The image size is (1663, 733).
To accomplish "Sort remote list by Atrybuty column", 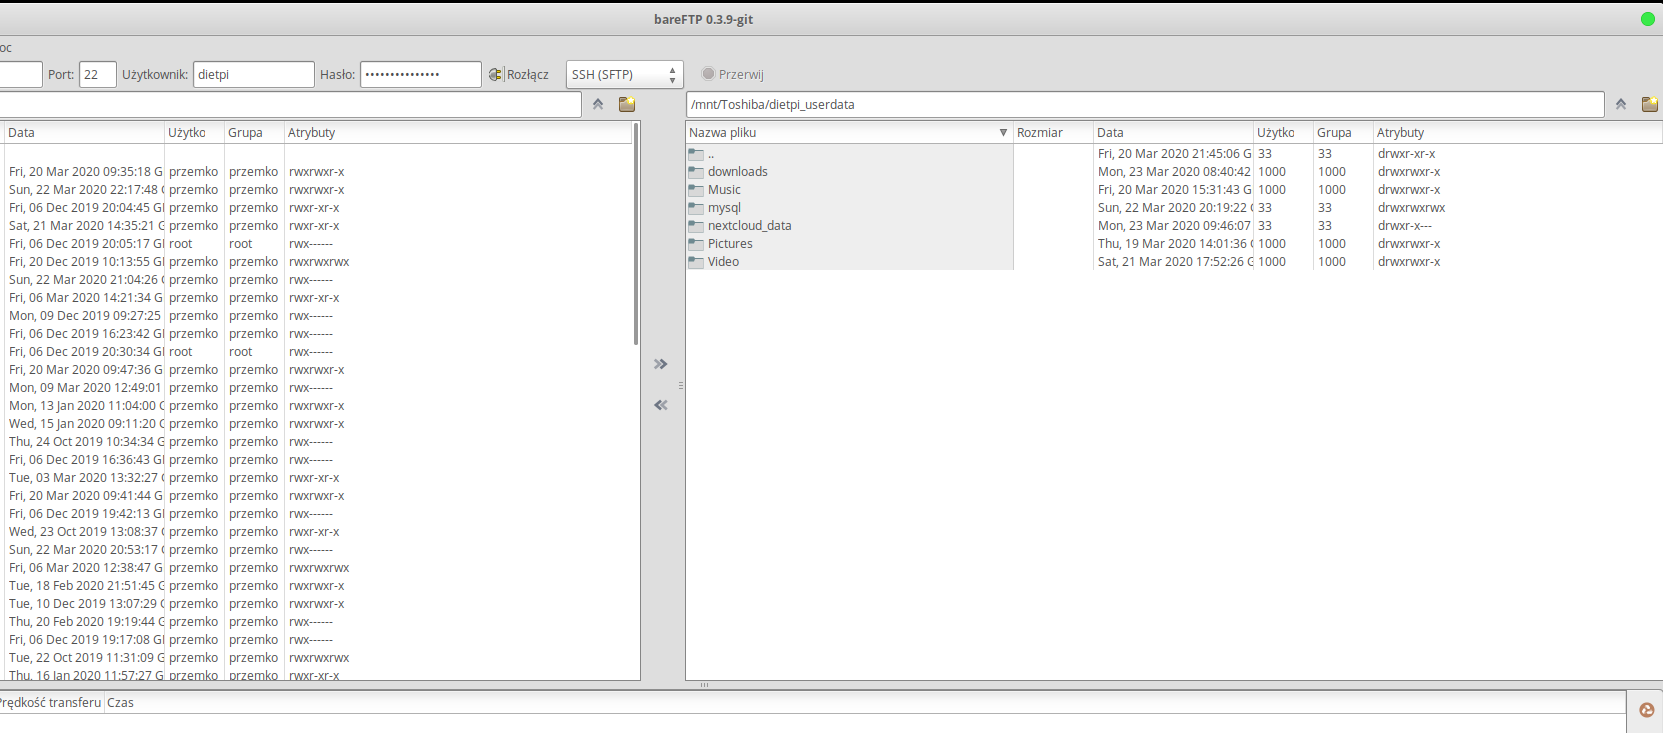I will pyautogui.click(x=1400, y=133).
